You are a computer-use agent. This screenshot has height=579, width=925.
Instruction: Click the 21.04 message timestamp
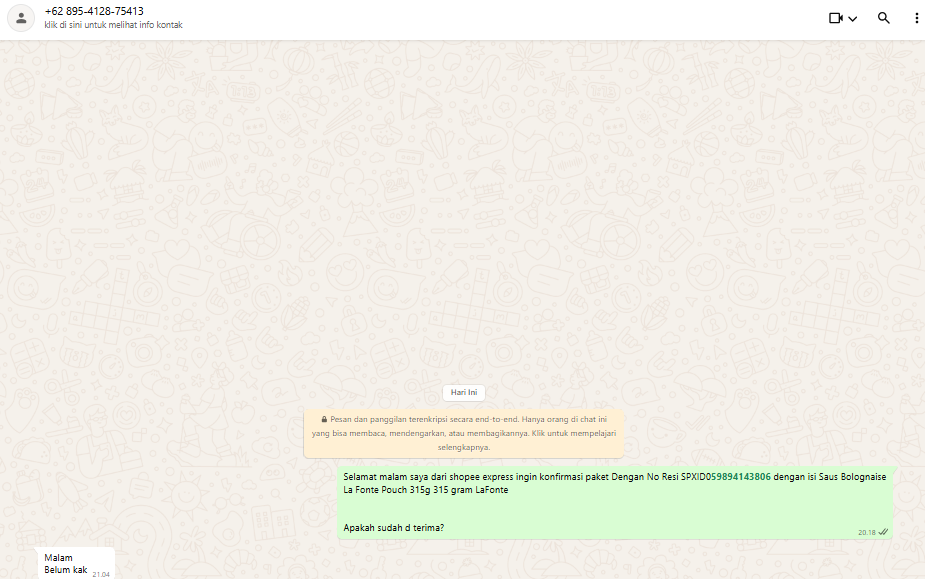101,574
